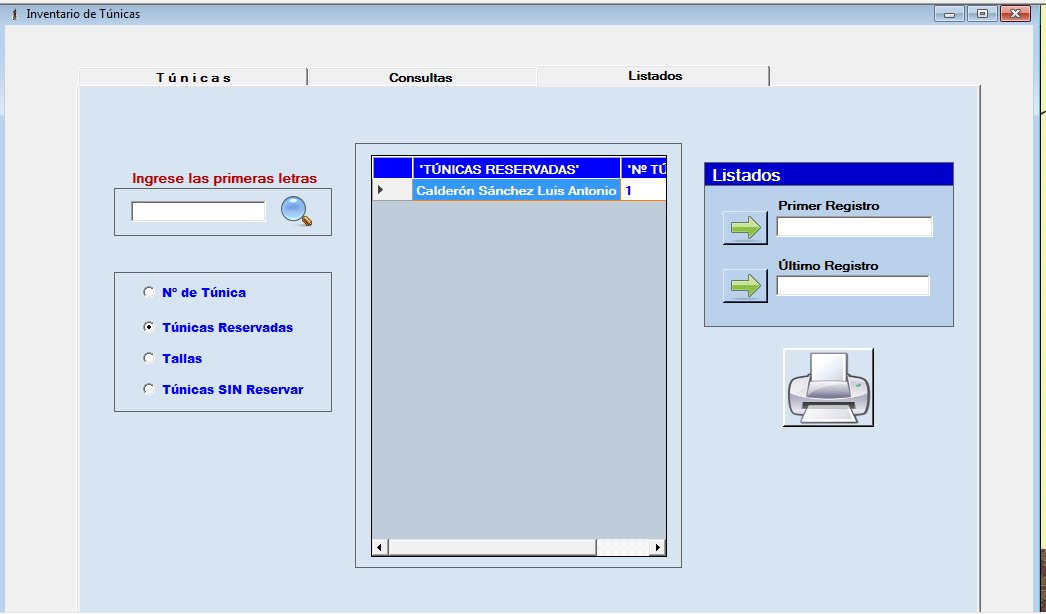Screen dimensions: 1046x614
Task: Focus the Último Registro text field
Action: [x=853, y=286]
